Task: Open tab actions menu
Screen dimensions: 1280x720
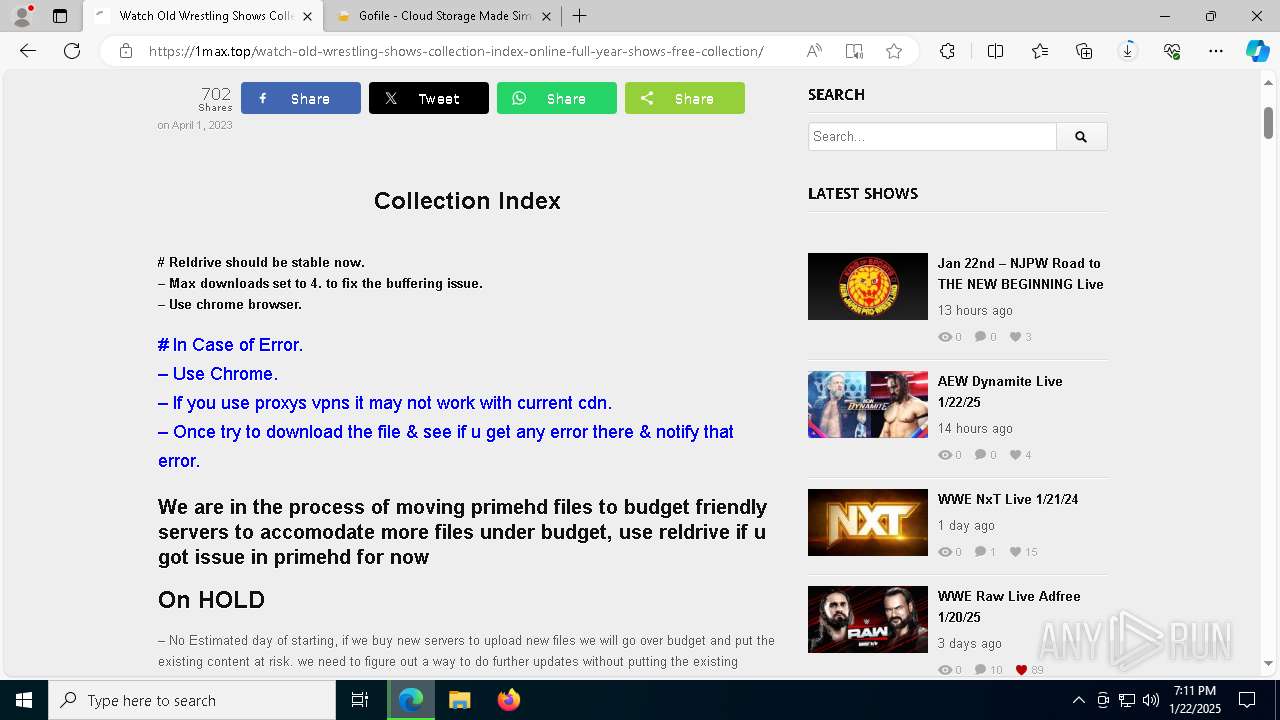Action: tap(60, 16)
